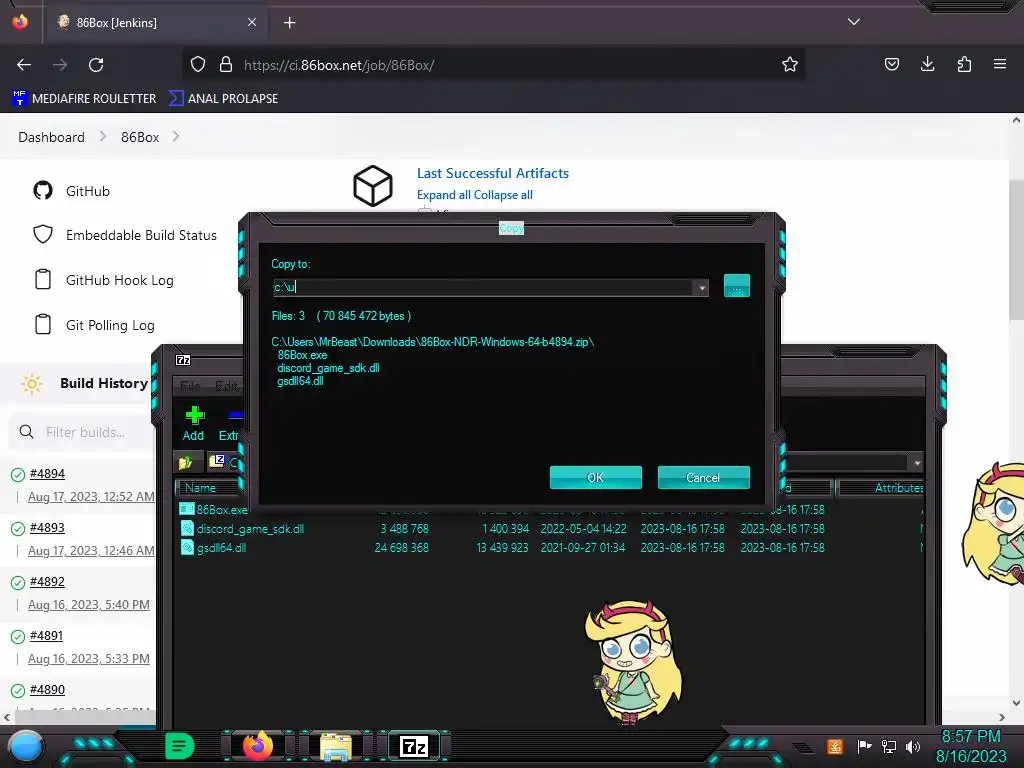Select gsdll64.dll in 7-Zip list

[214, 547]
